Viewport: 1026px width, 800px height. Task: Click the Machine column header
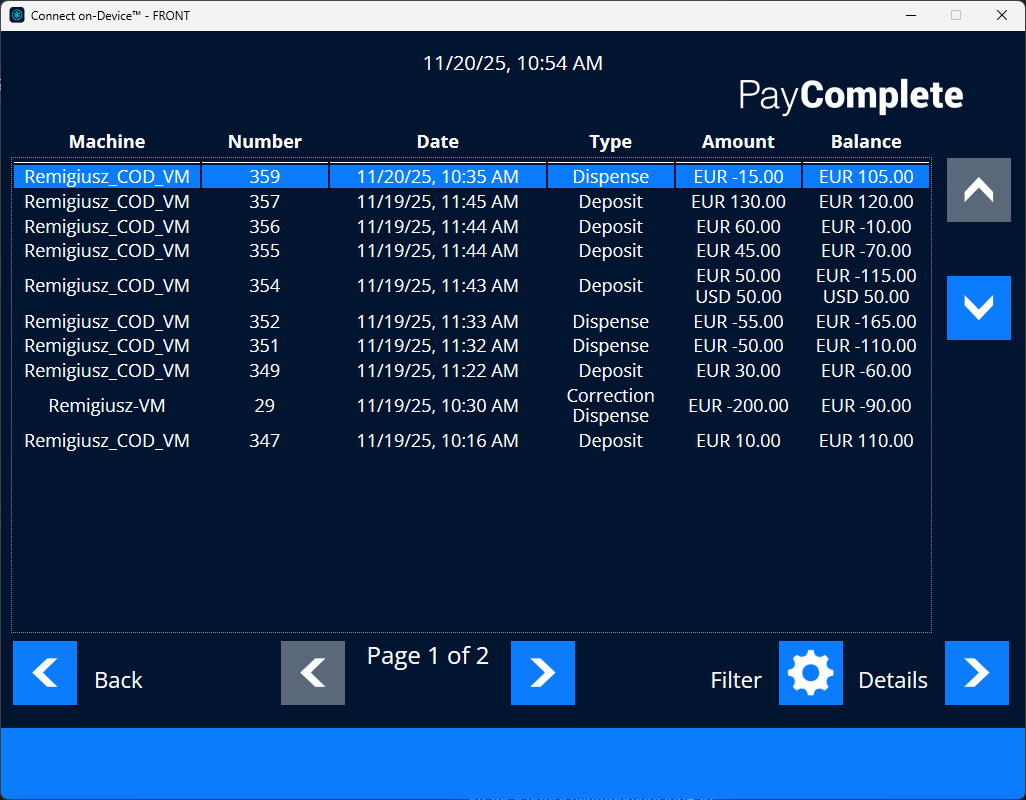click(106, 141)
